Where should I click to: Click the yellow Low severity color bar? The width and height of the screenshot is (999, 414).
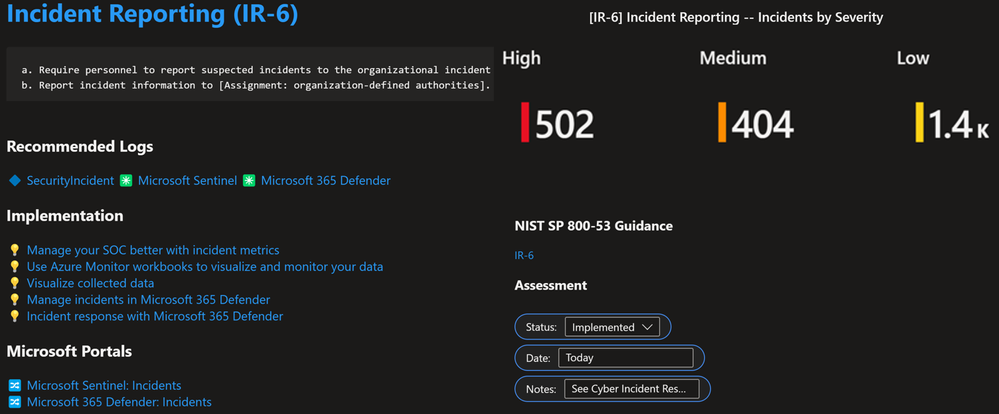pos(919,122)
